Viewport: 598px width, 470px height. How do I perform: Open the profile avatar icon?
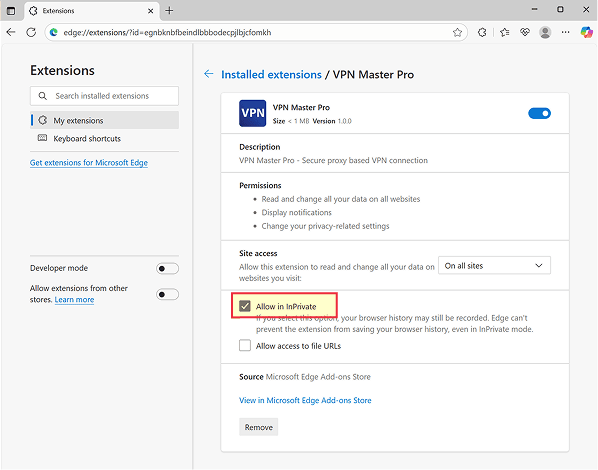(x=545, y=32)
